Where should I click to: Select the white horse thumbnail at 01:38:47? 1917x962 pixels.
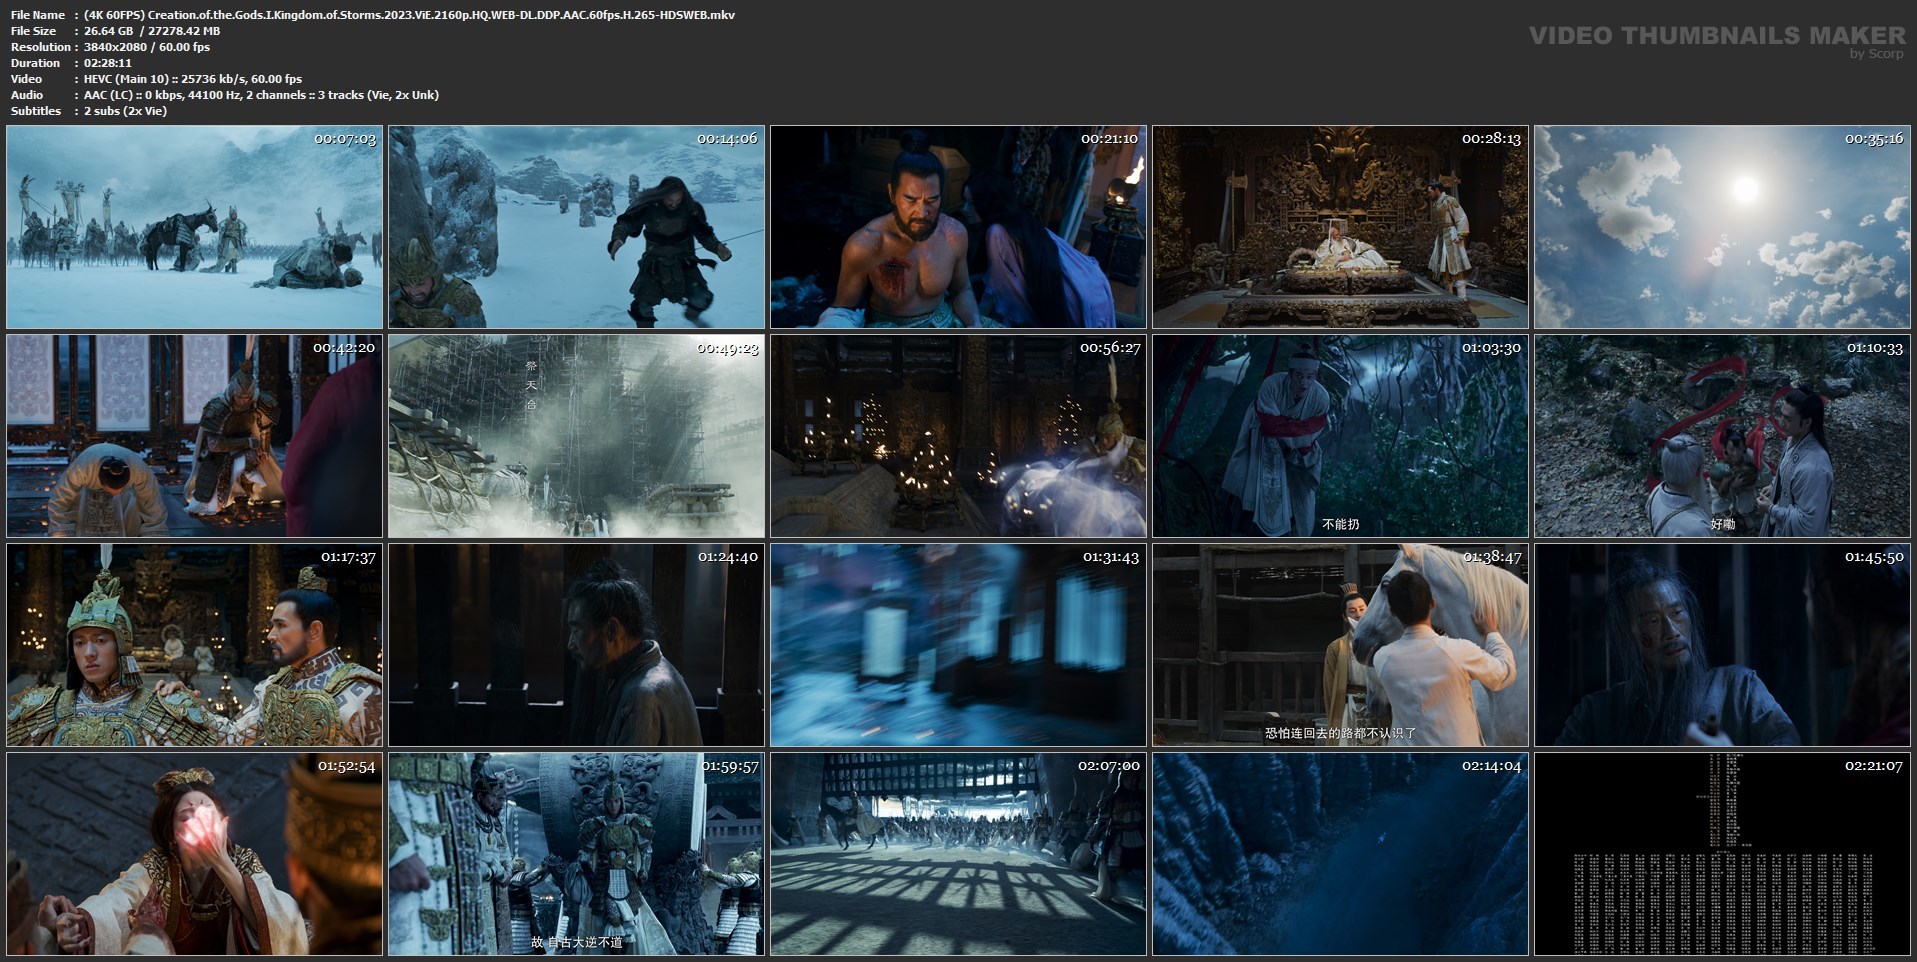1340,645
